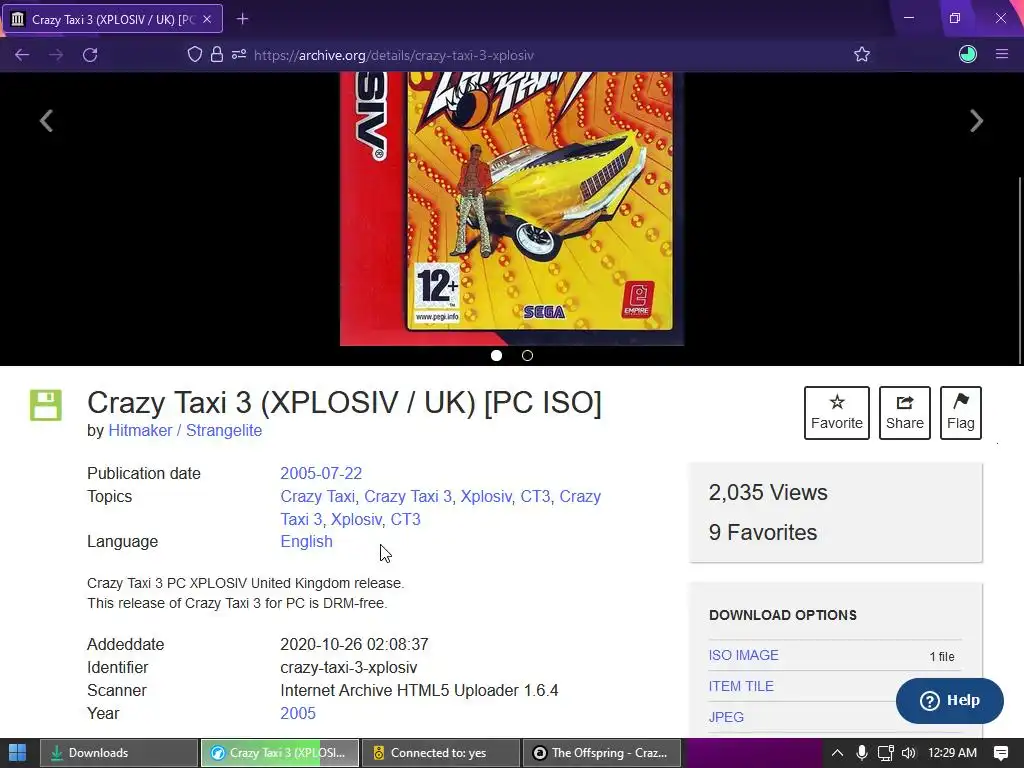Switch to The Offspring taskbar window
Screen dimensions: 1024x768
602,753
